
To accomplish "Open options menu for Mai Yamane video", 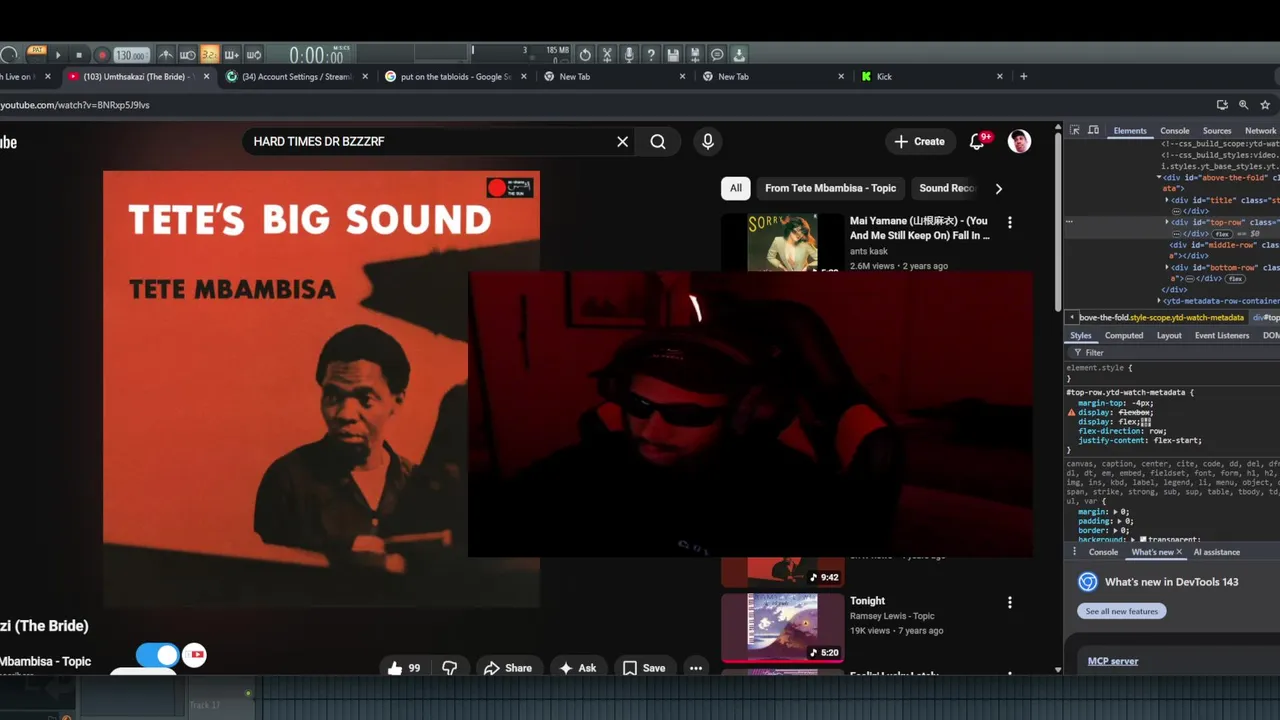I will [1009, 222].
